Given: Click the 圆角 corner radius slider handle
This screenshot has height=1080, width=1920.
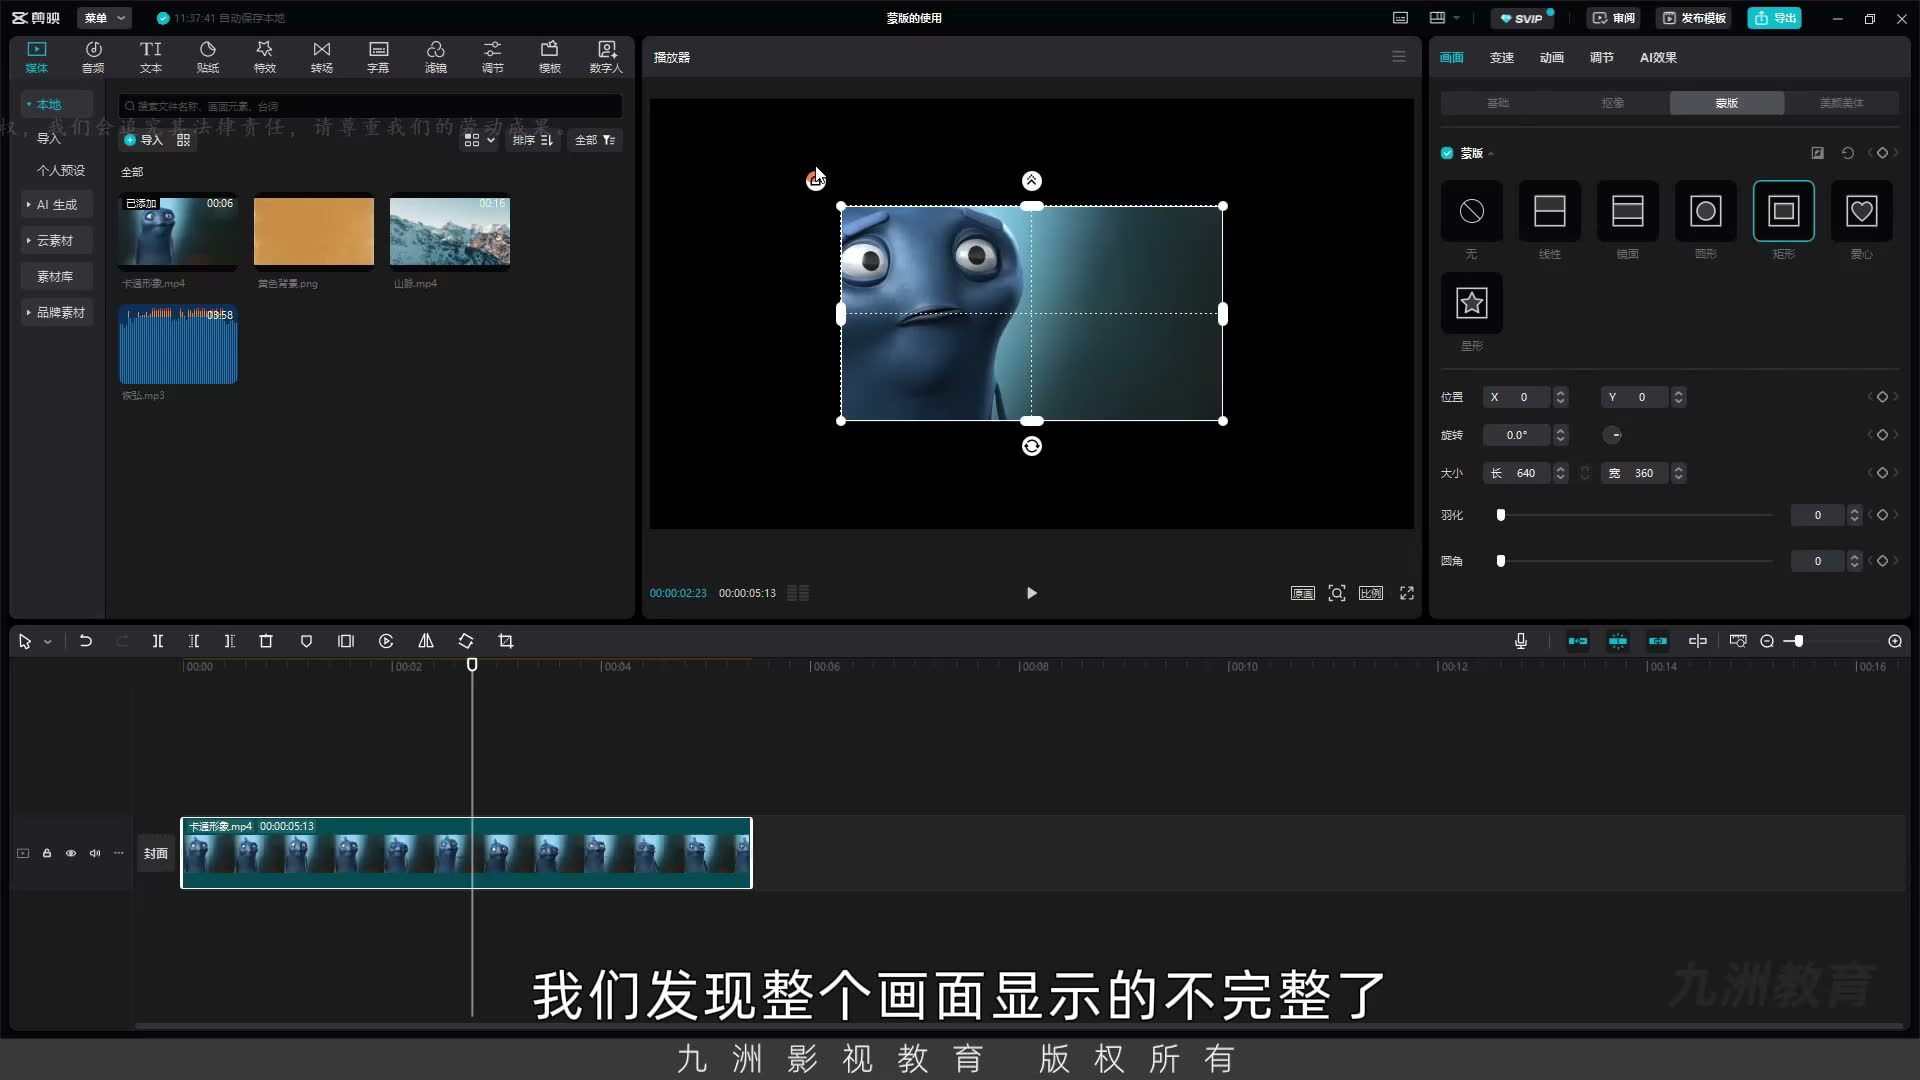Looking at the screenshot, I should [x=1500, y=561].
